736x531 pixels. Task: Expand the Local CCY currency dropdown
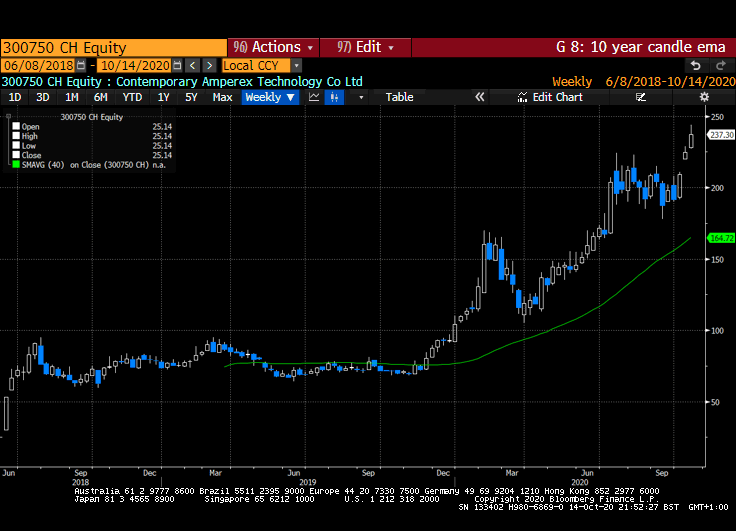(296, 65)
